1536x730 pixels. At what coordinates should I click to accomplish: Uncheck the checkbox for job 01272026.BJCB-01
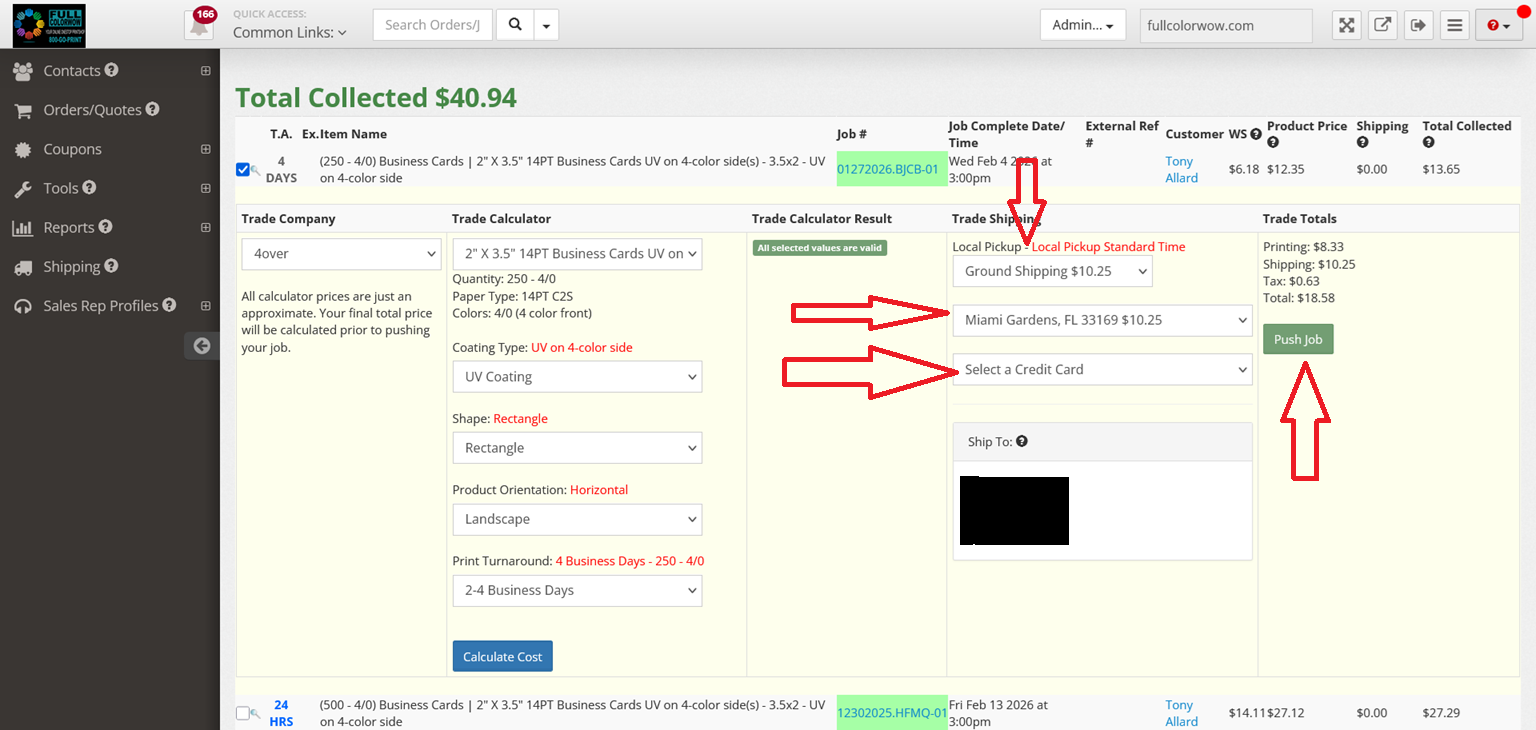(243, 169)
